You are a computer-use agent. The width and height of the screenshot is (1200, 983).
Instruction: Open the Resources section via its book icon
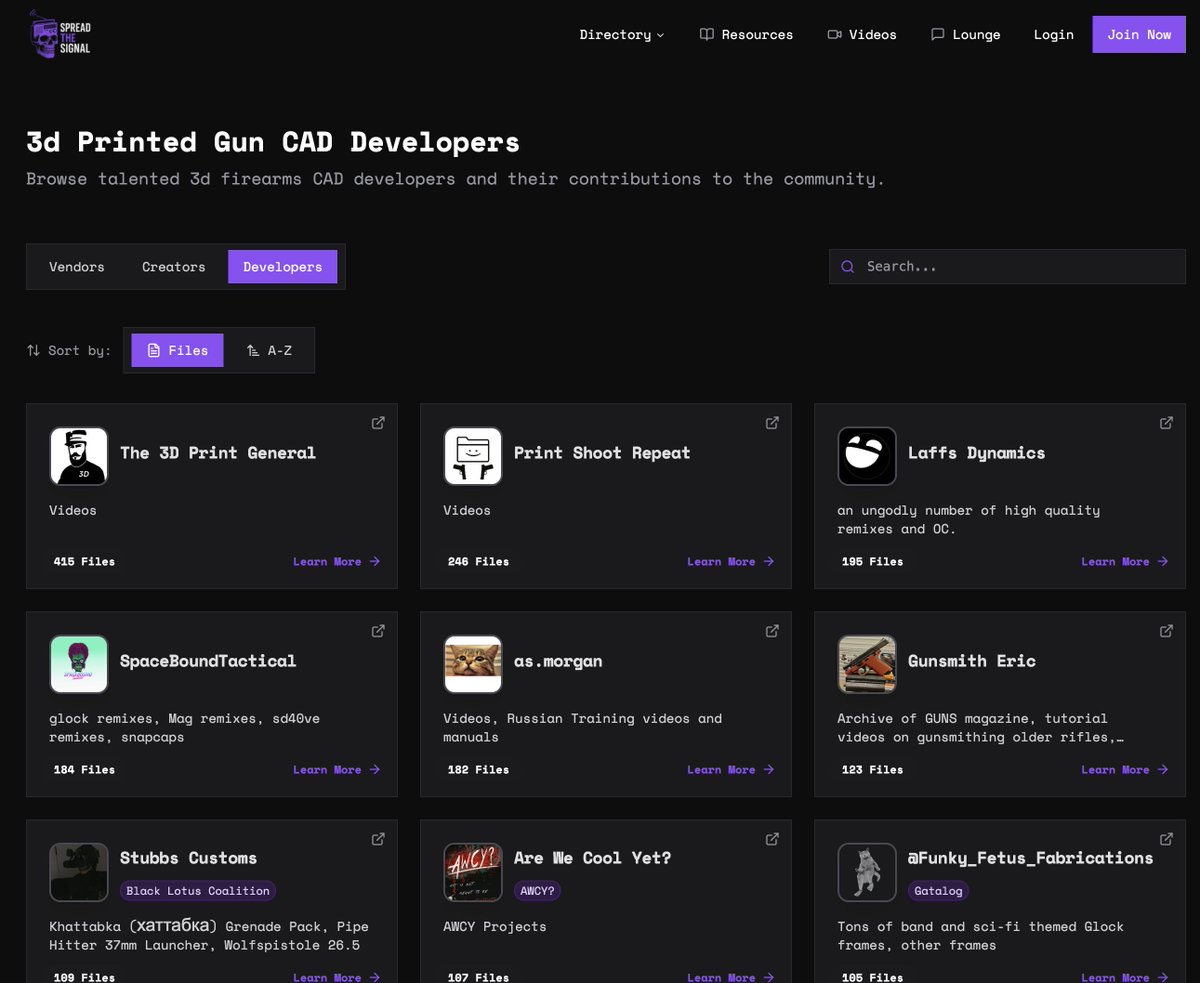coord(707,34)
